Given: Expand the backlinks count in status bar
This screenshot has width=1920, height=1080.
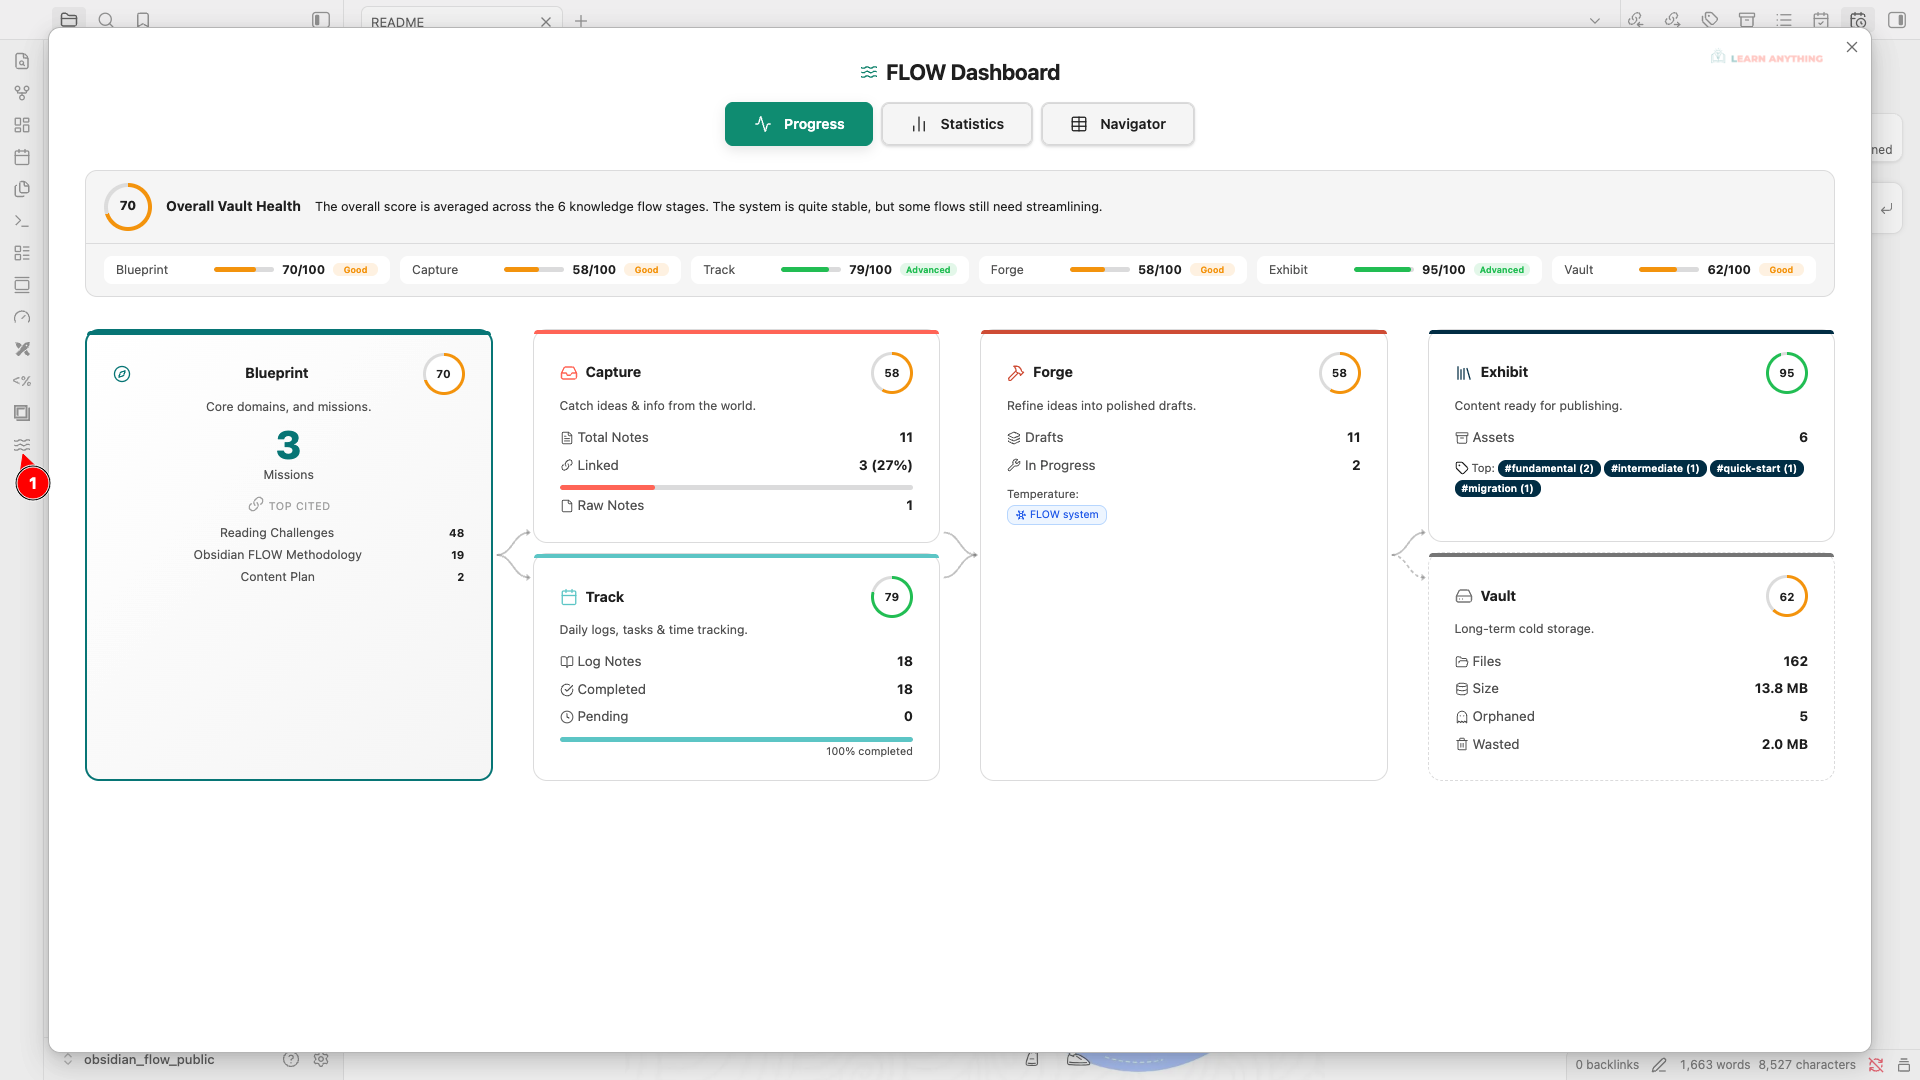Looking at the screenshot, I should (x=1607, y=1064).
